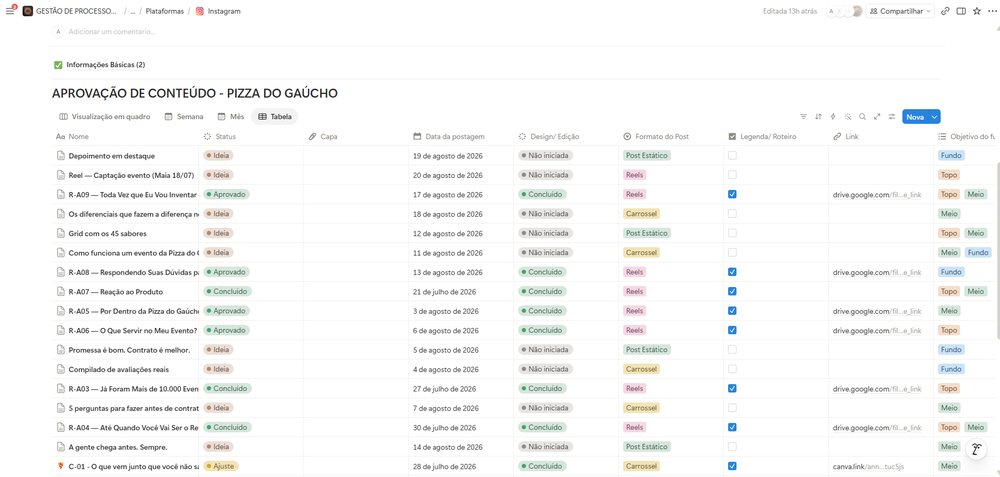Check Legenda/Roteiro for Compilado de avaliações reais
The width and height of the screenshot is (1000, 477).
(732, 369)
